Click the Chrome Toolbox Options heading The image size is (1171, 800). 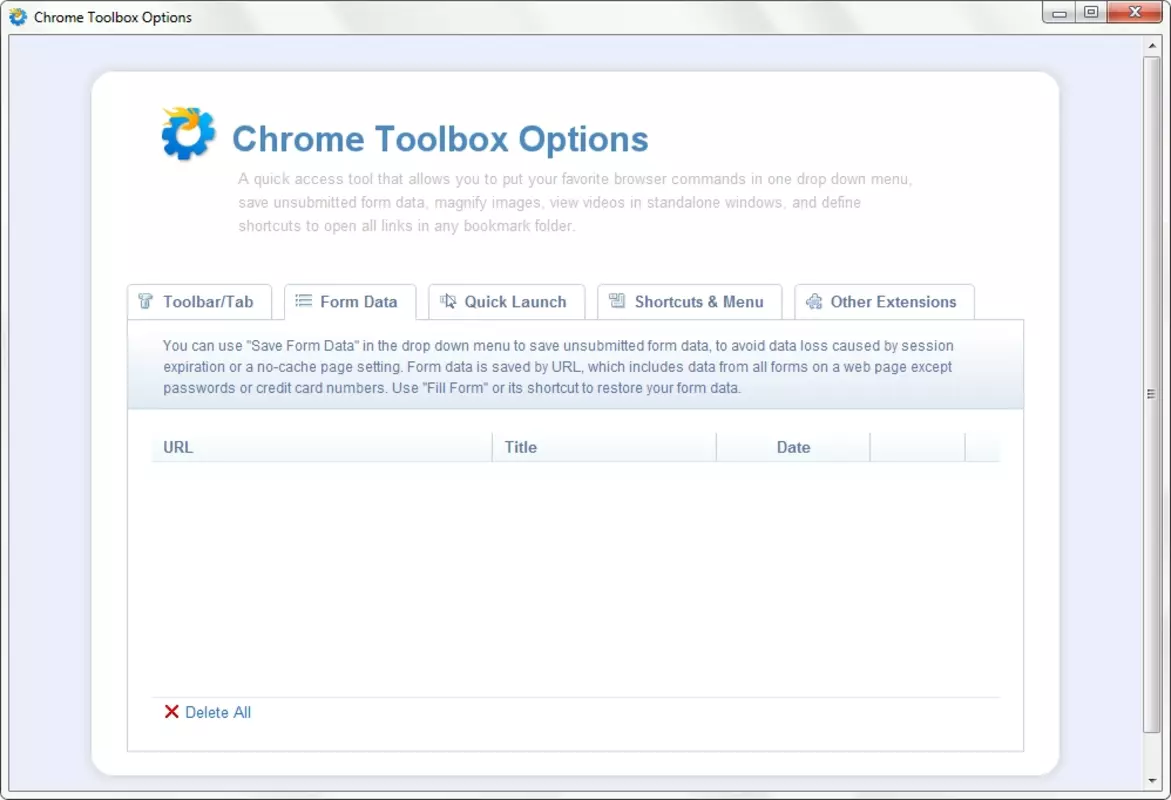point(440,139)
